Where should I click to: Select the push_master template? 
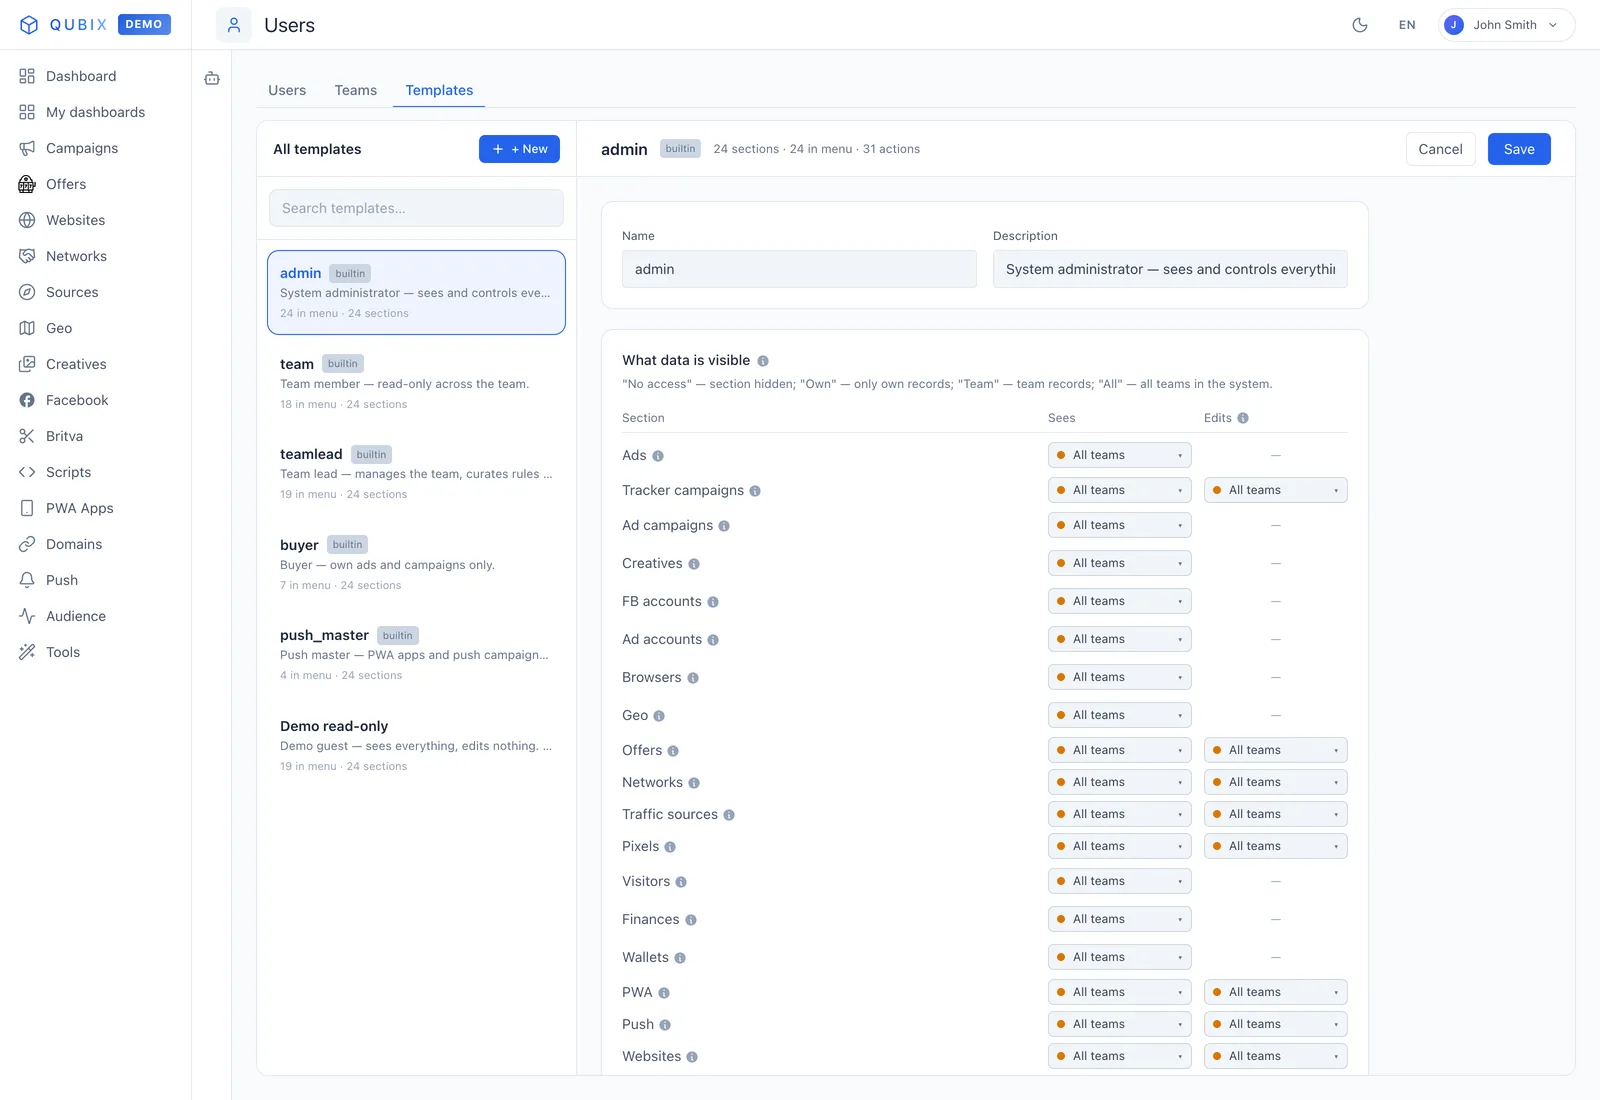pyautogui.click(x=416, y=654)
